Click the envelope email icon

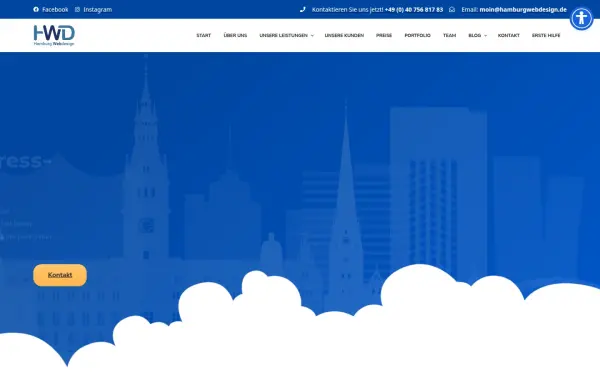tap(452, 9)
